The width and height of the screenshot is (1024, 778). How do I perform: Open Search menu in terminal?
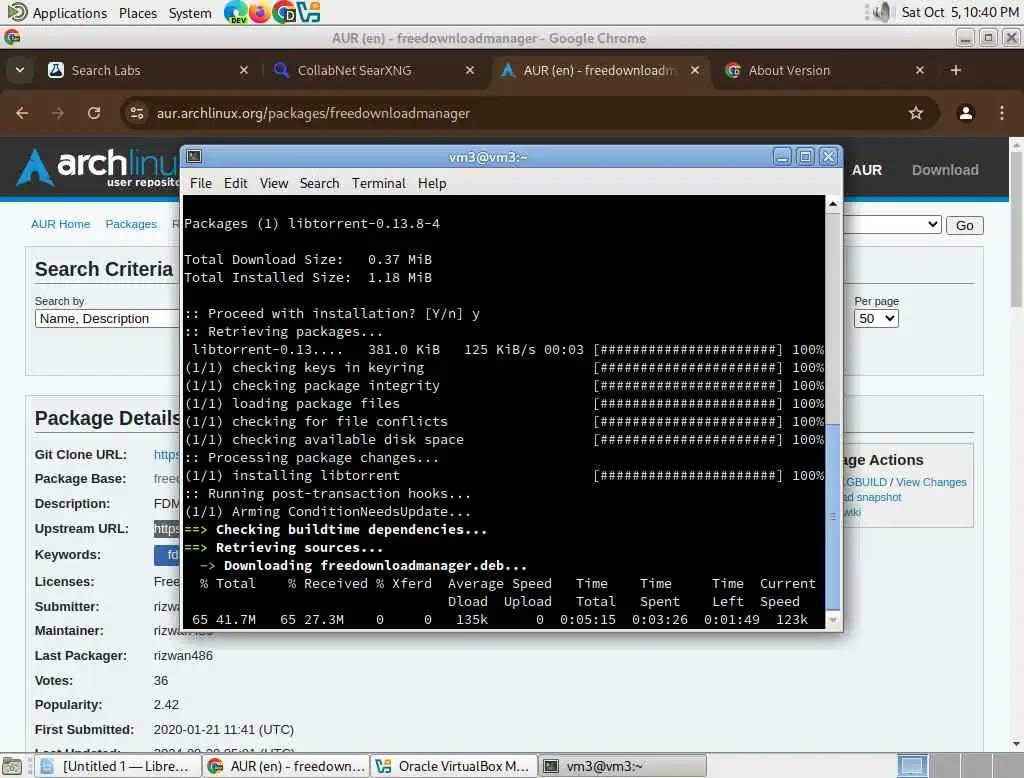click(319, 184)
